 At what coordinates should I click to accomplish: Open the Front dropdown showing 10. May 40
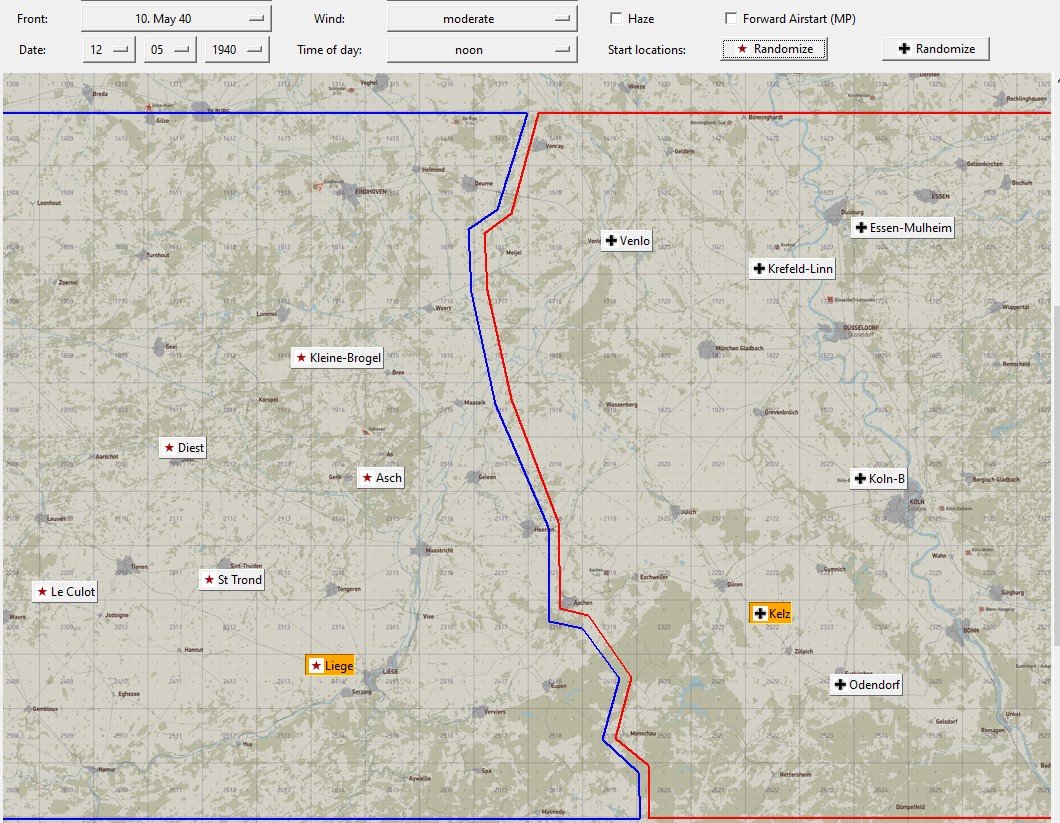point(176,18)
